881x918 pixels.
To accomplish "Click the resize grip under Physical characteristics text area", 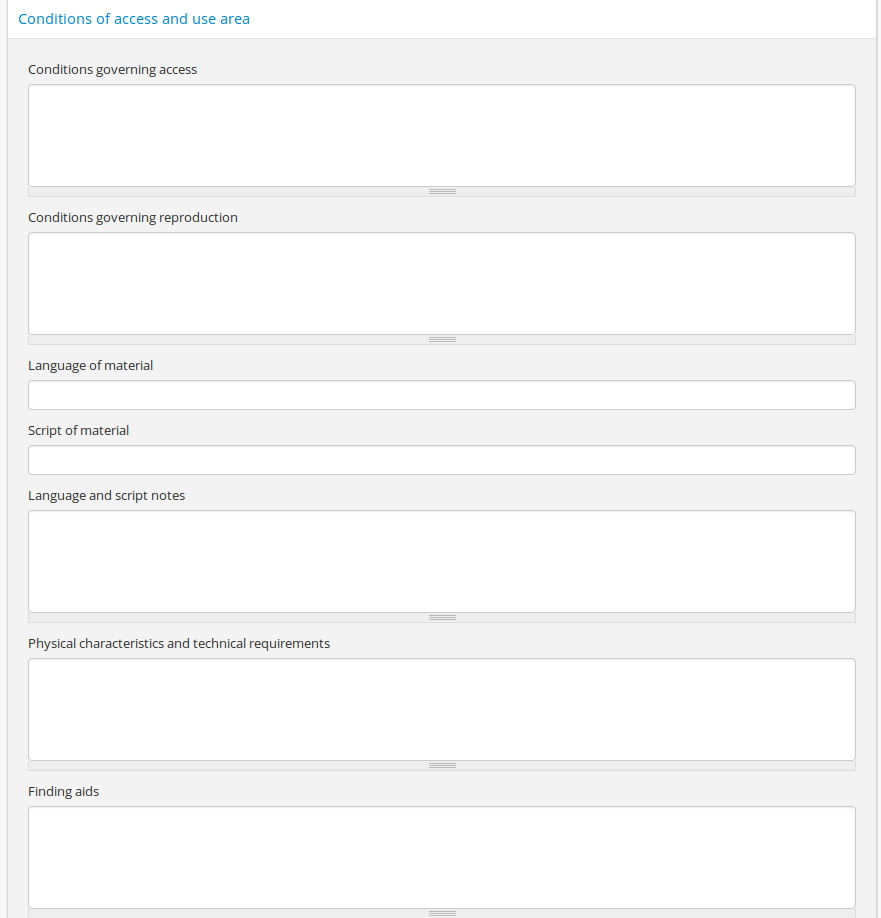I will click(441, 765).
